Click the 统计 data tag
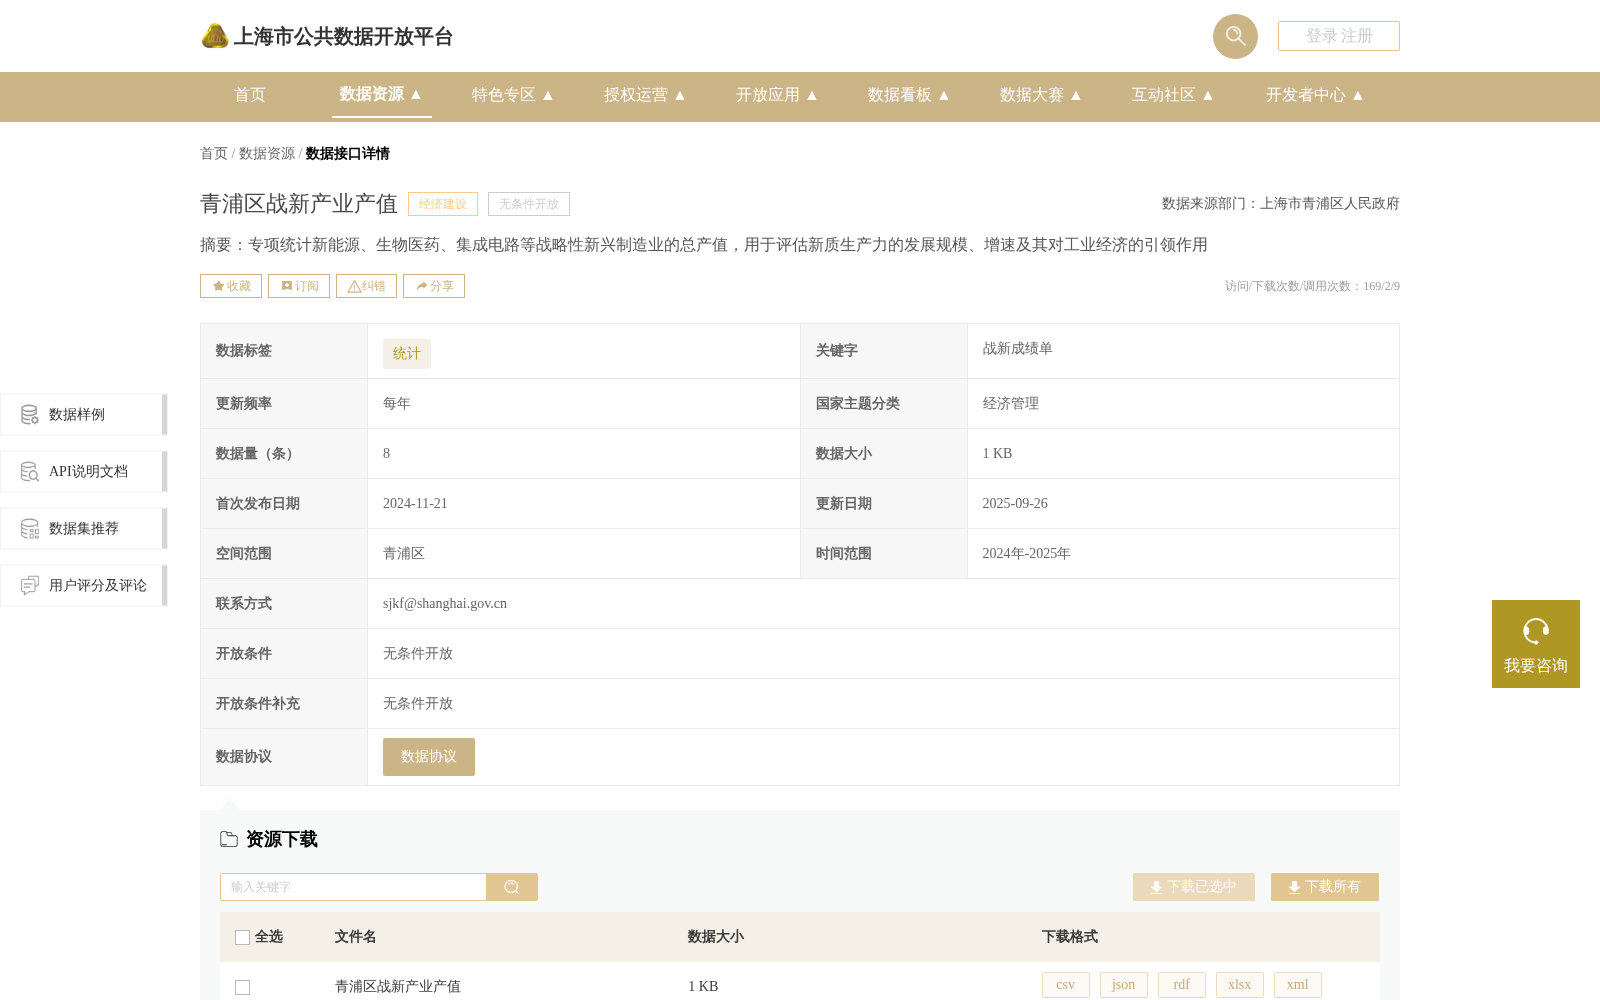The image size is (1600, 1000). coord(407,354)
